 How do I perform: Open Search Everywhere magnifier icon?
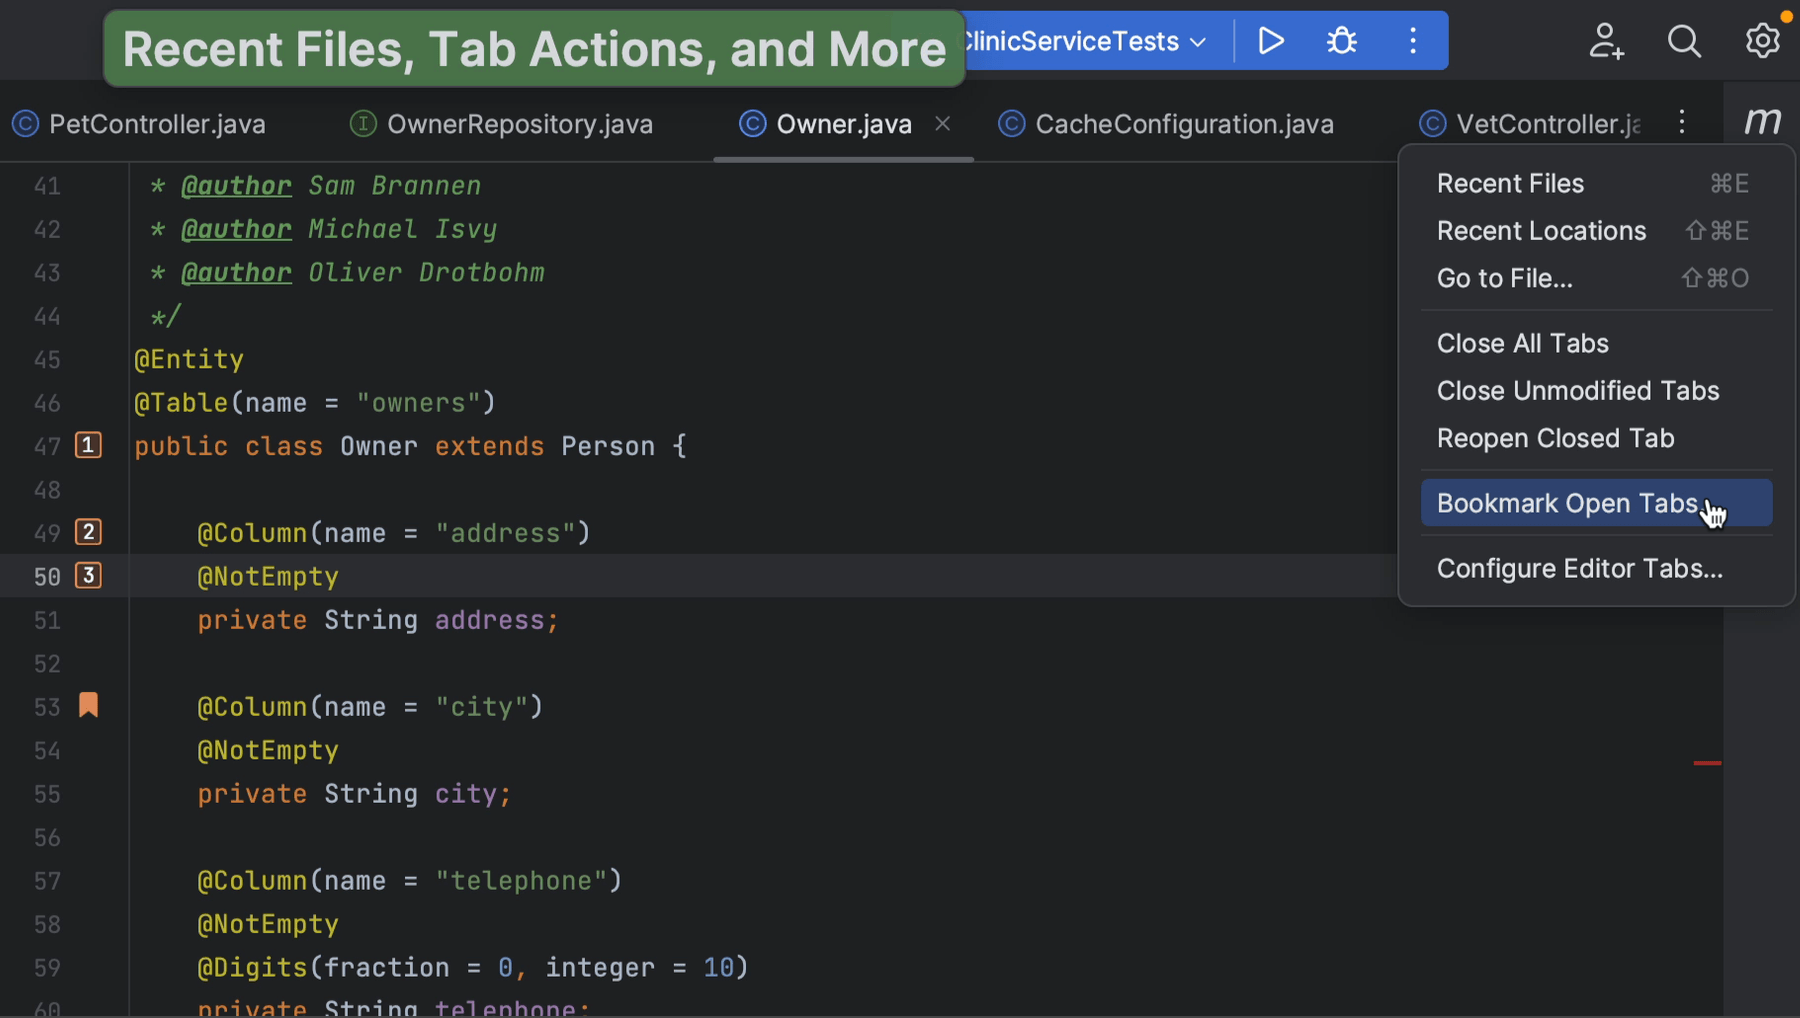[x=1684, y=41]
